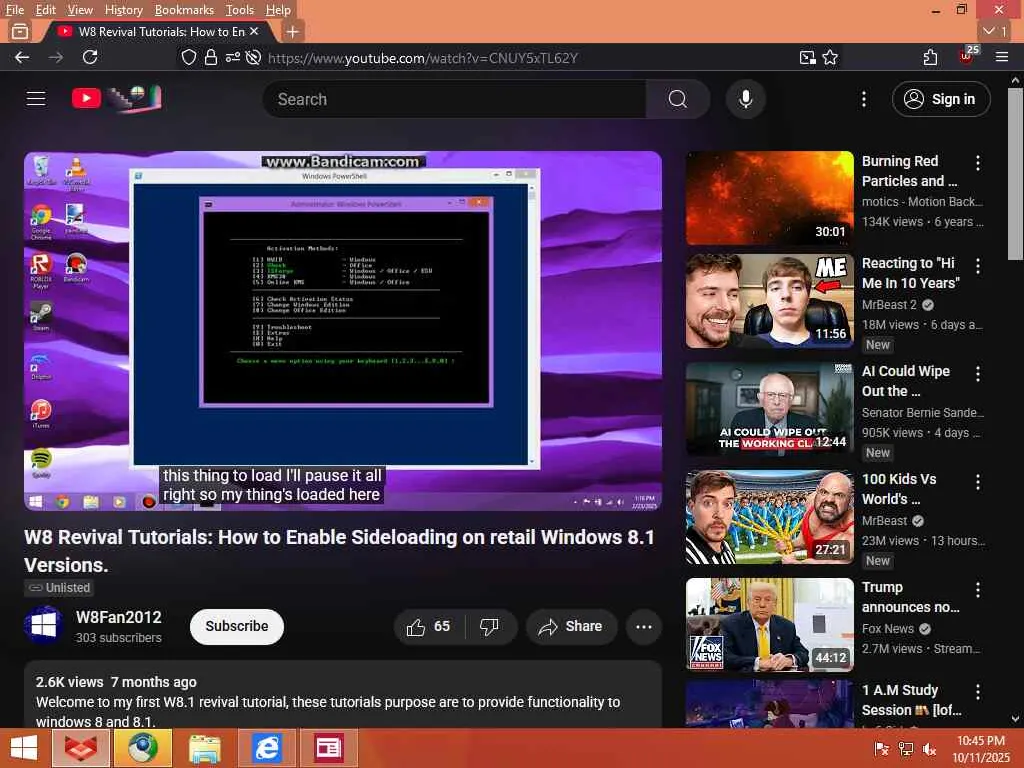Open tracking protection shield icon
This screenshot has width=1024, height=768.
click(189, 57)
